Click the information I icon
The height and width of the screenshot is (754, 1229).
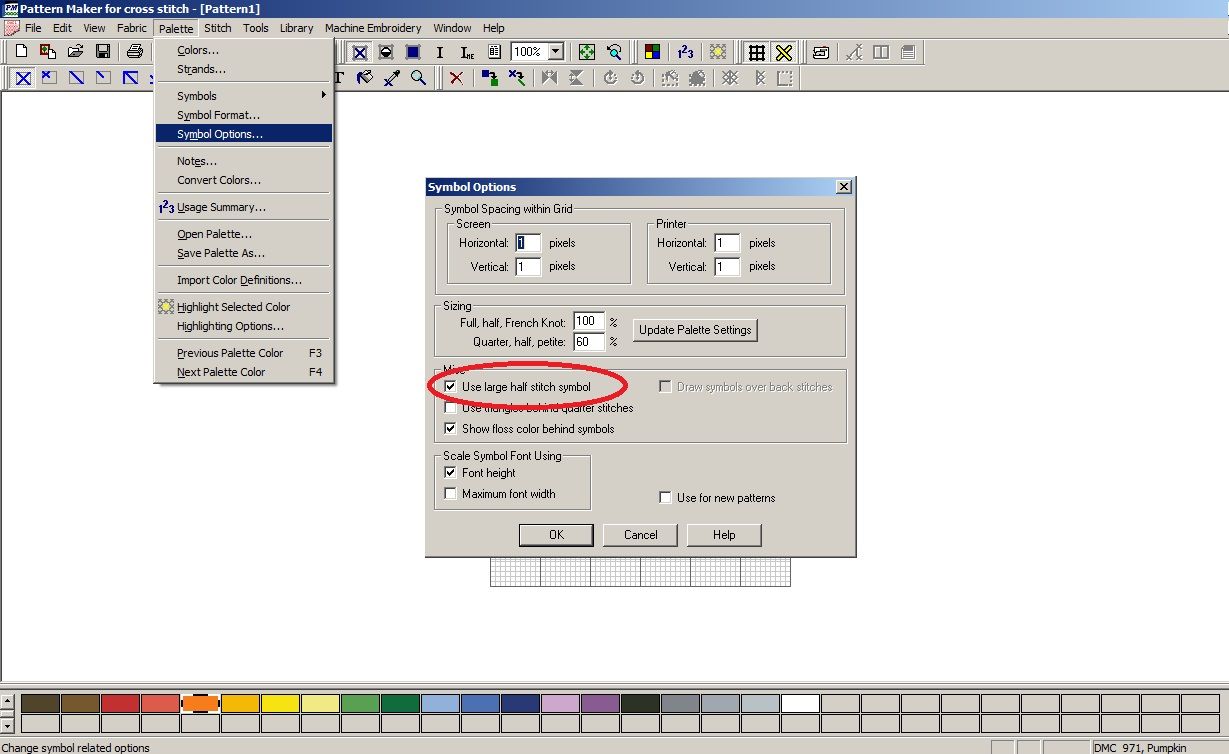(x=440, y=52)
